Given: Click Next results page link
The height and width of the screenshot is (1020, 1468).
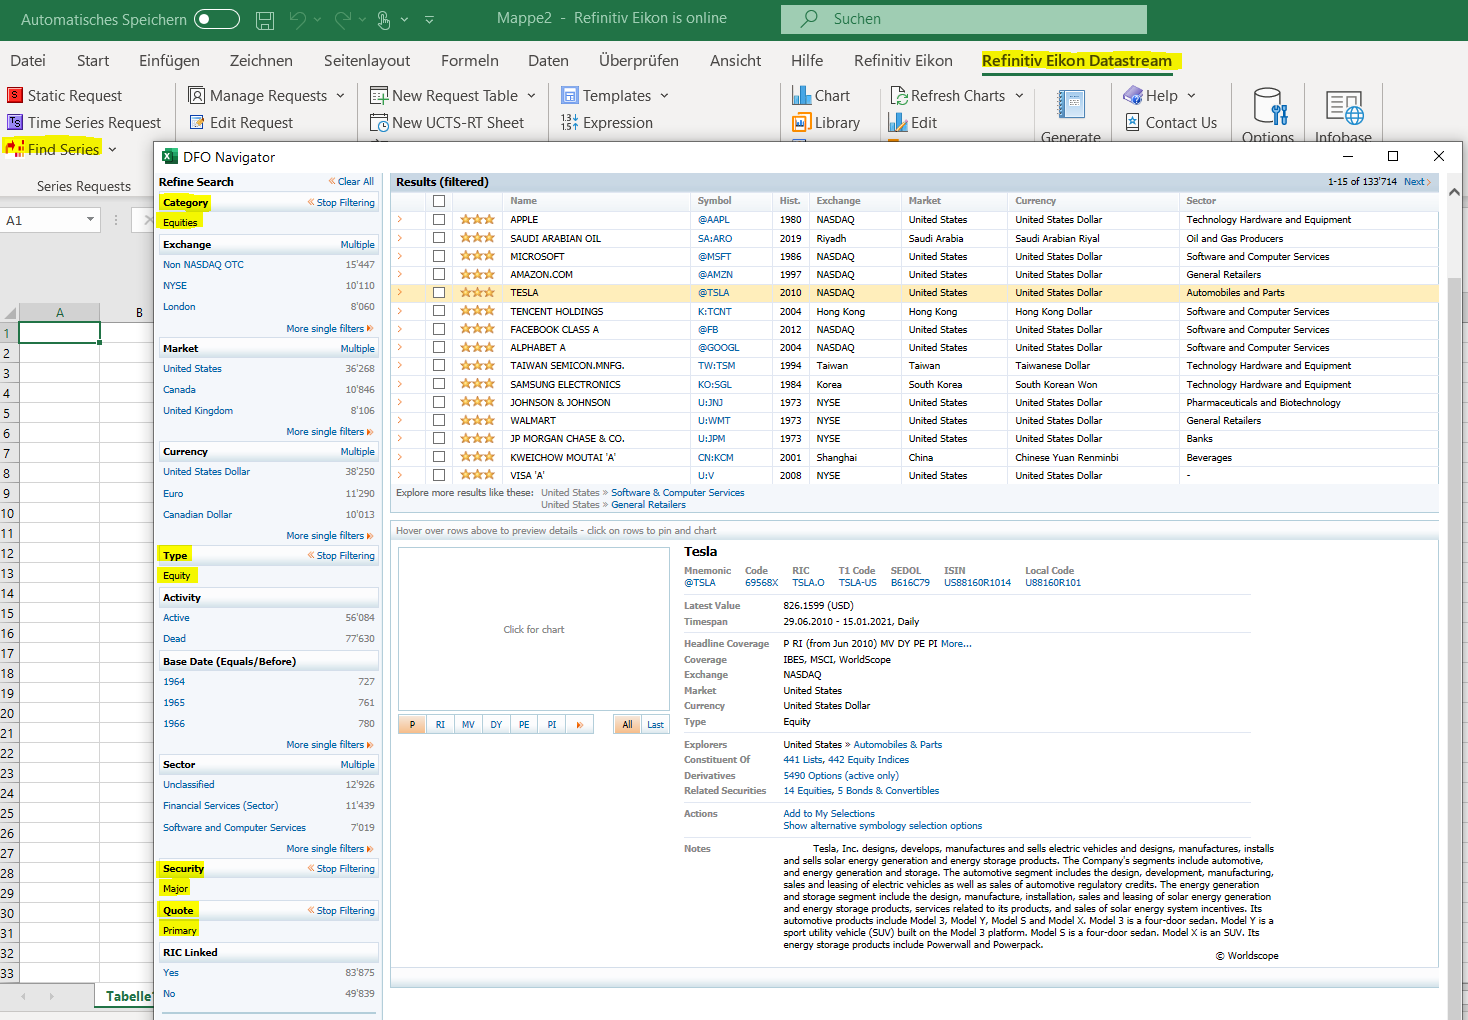Looking at the screenshot, I should pyautogui.click(x=1417, y=181).
